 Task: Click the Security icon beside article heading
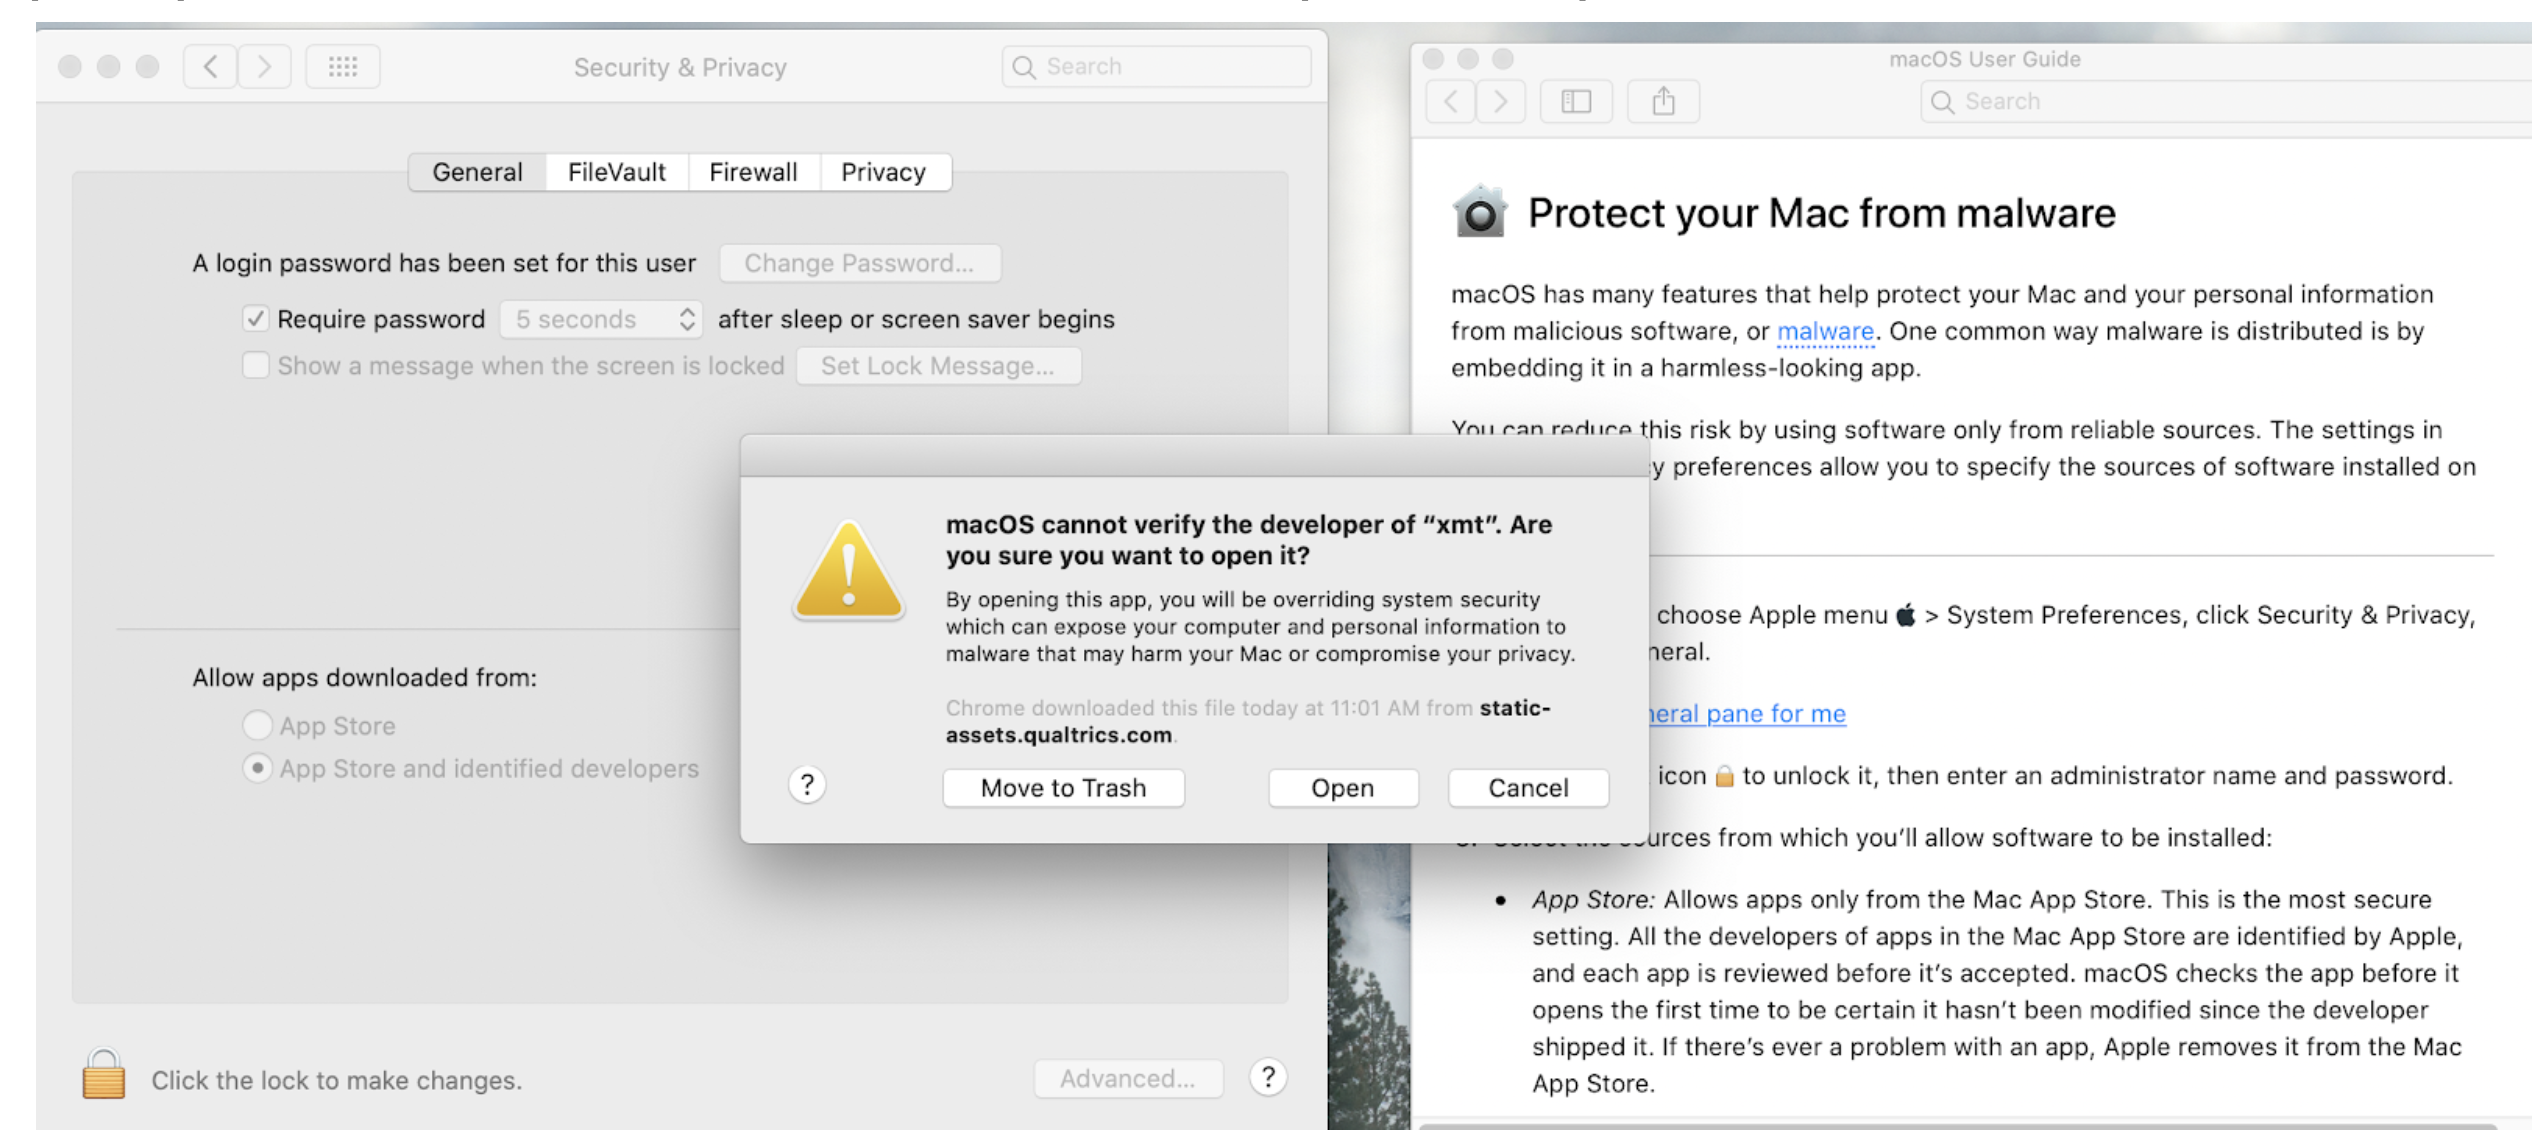pos(1480,211)
